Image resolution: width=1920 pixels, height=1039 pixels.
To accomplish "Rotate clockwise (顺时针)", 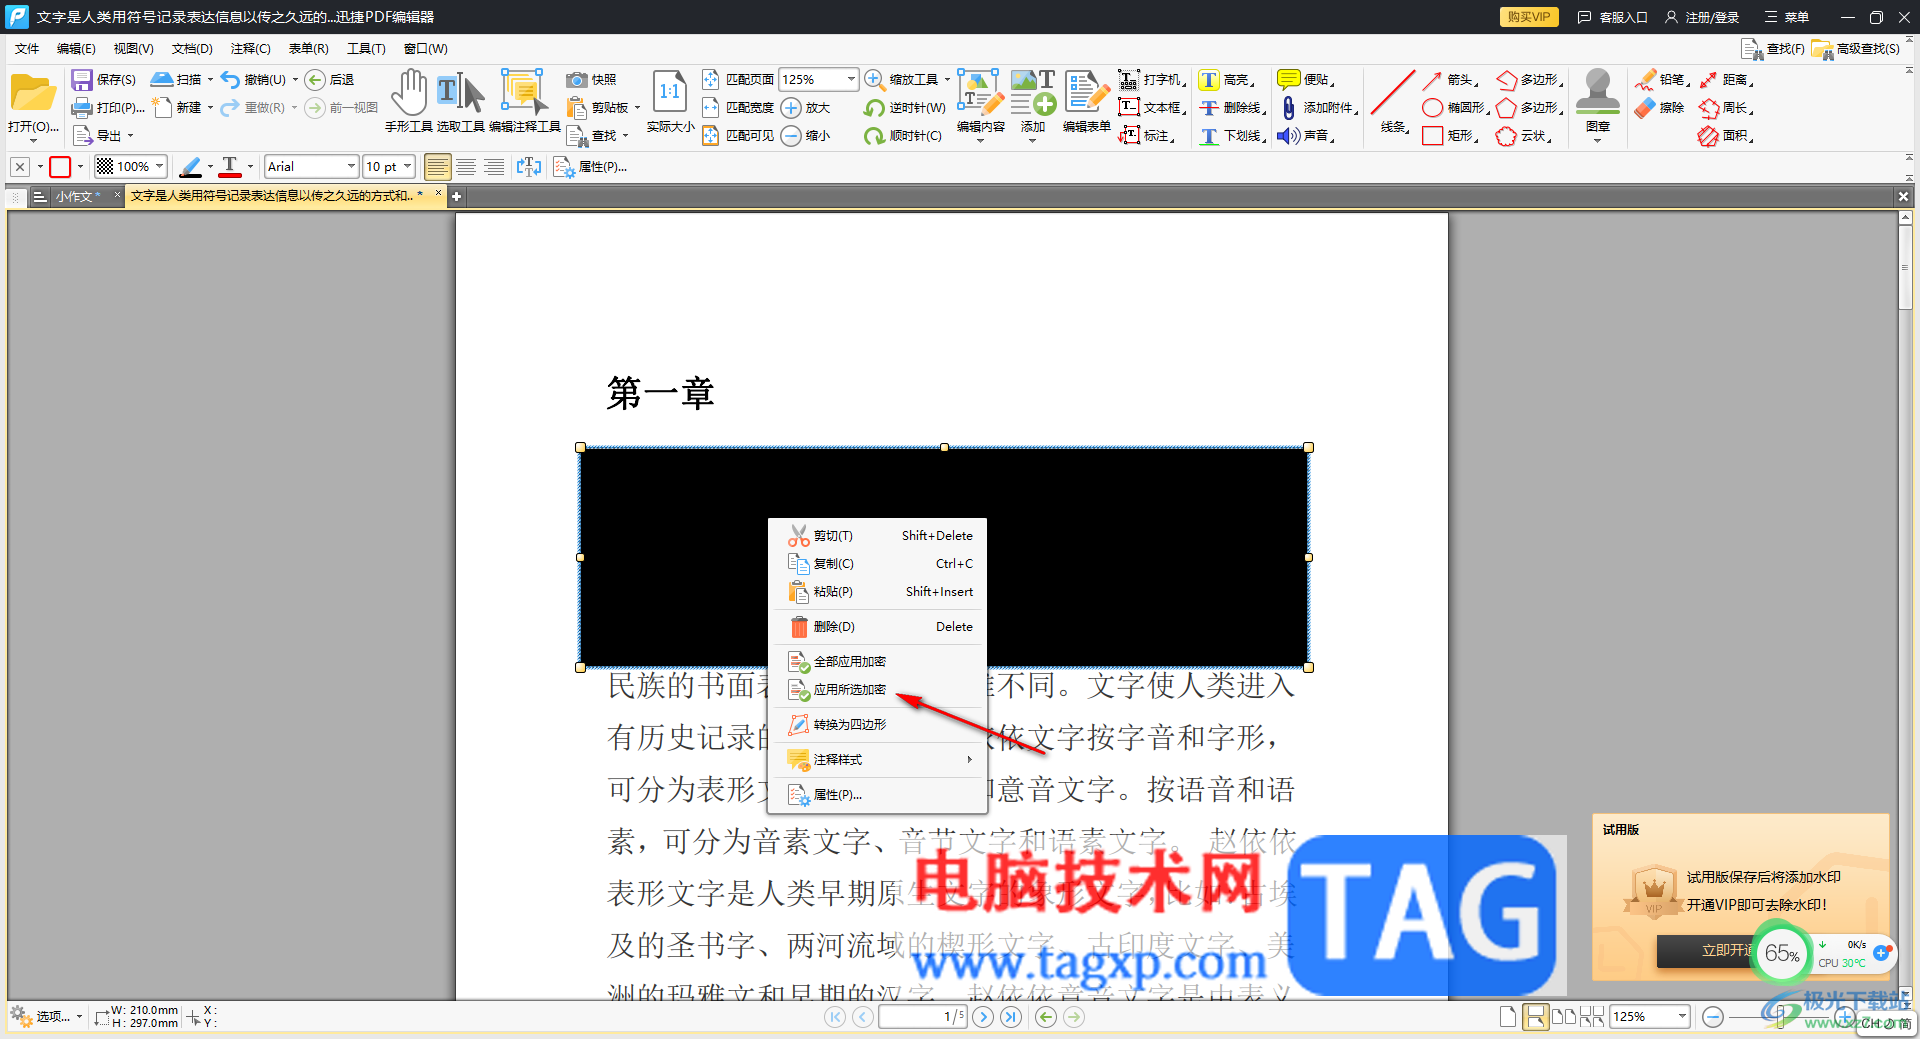I will (x=903, y=136).
